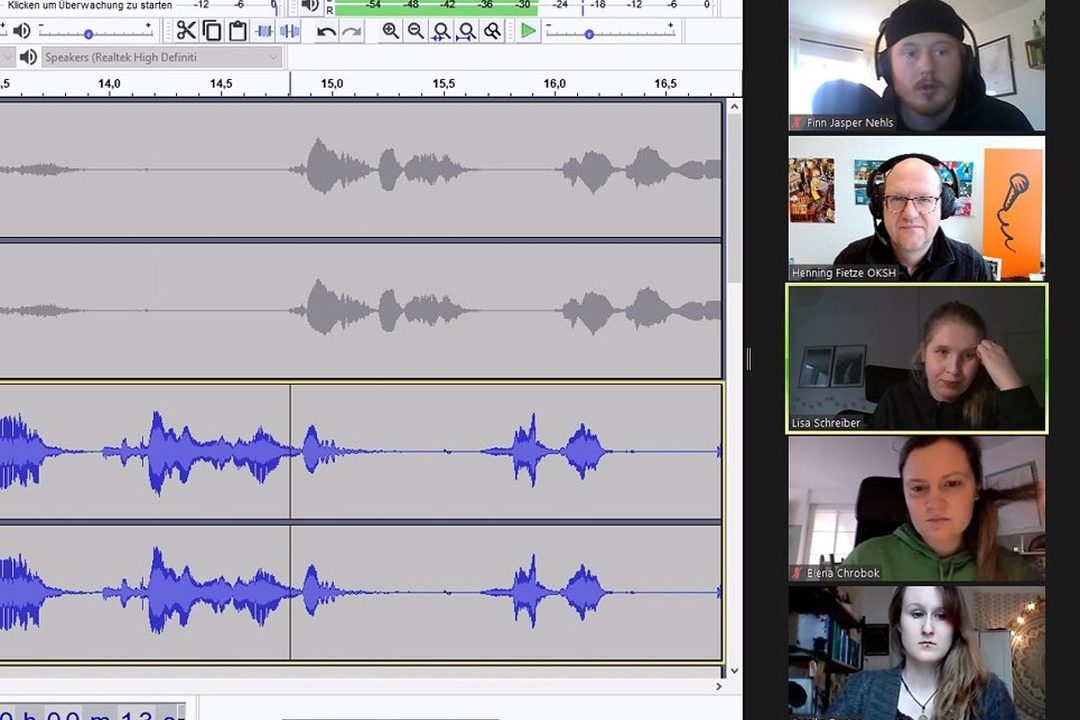Undo the last edit
The height and width of the screenshot is (720, 1080).
point(326,31)
